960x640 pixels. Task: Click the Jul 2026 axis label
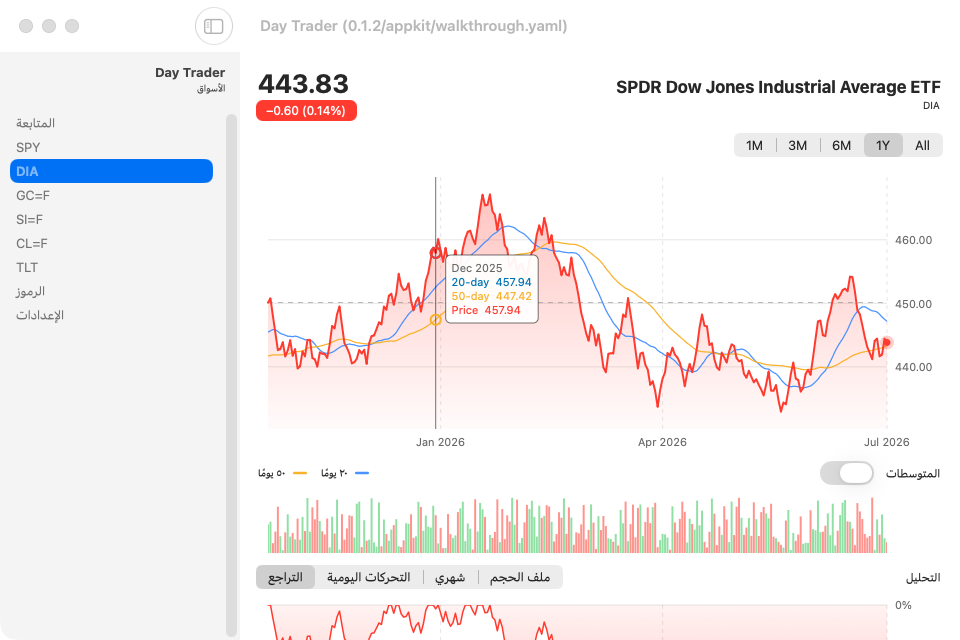pyautogui.click(x=887, y=442)
